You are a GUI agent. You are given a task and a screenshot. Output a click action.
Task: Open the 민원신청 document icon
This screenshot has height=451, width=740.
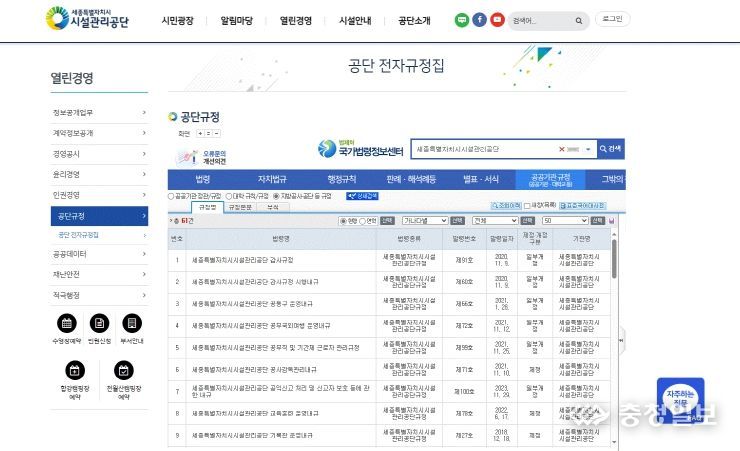99,323
